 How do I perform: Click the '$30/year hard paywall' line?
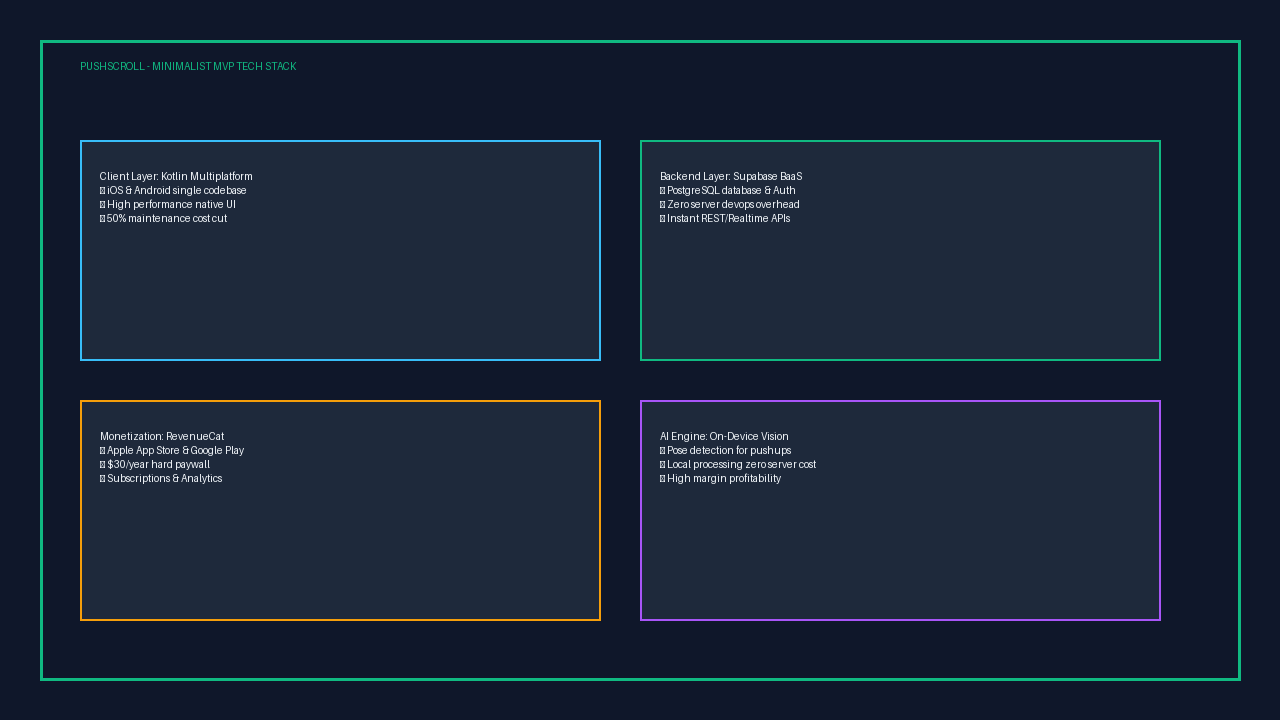click(155, 465)
